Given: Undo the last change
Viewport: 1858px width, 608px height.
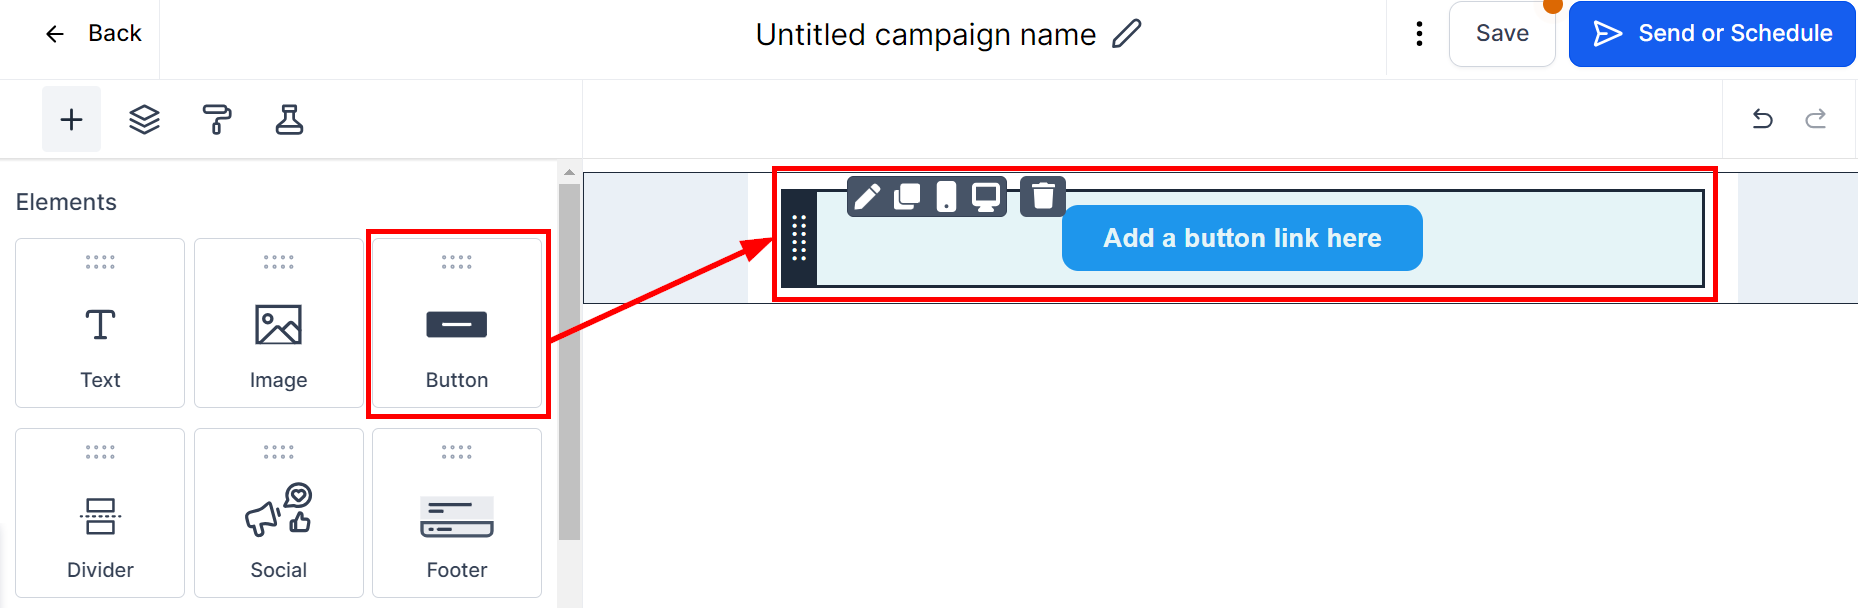Looking at the screenshot, I should click(x=1763, y=119).
